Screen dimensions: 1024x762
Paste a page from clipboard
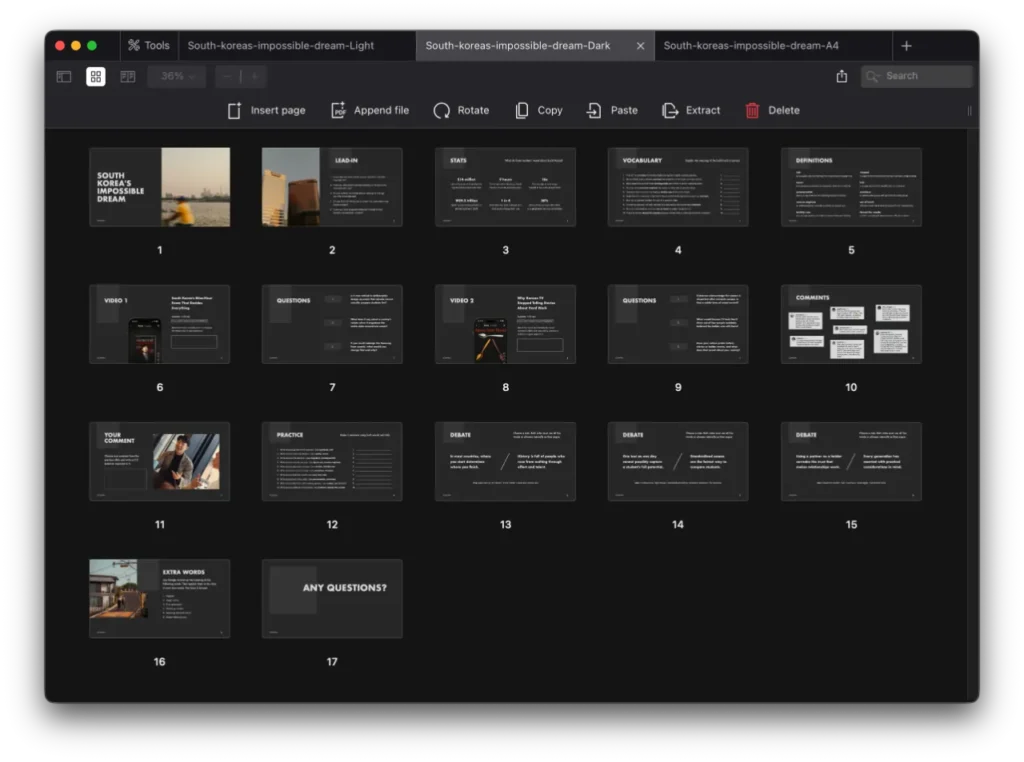[x=612, y=110]
